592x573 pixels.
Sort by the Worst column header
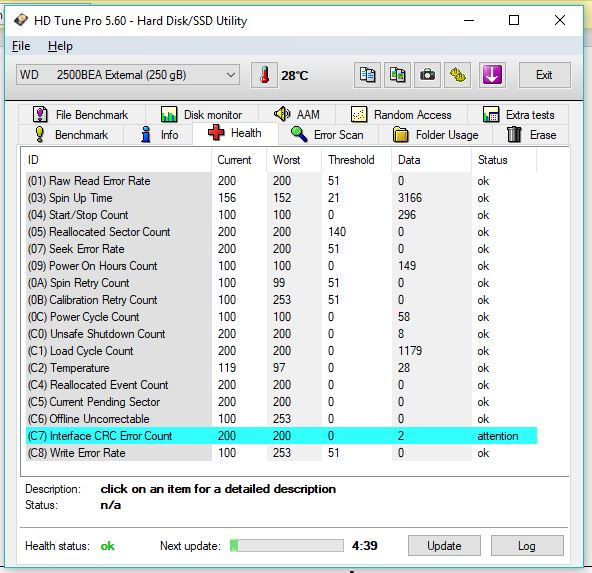(x=294, y=160)
